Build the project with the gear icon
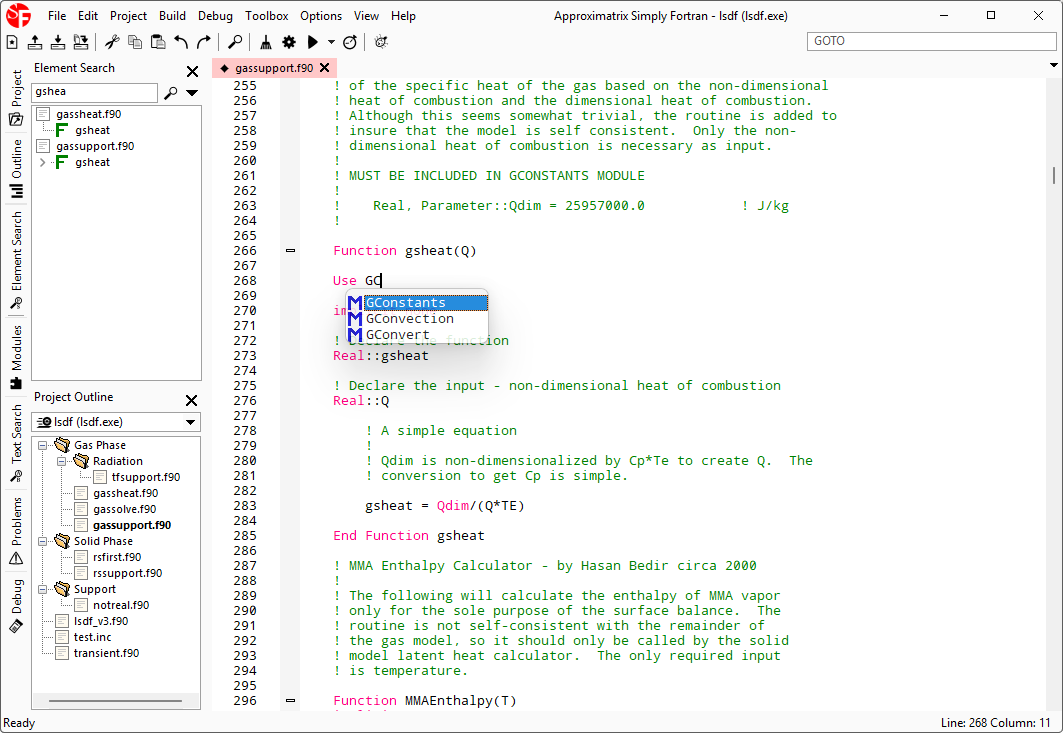The width and height of the screenshot is (1063, 733). [289, 42]
